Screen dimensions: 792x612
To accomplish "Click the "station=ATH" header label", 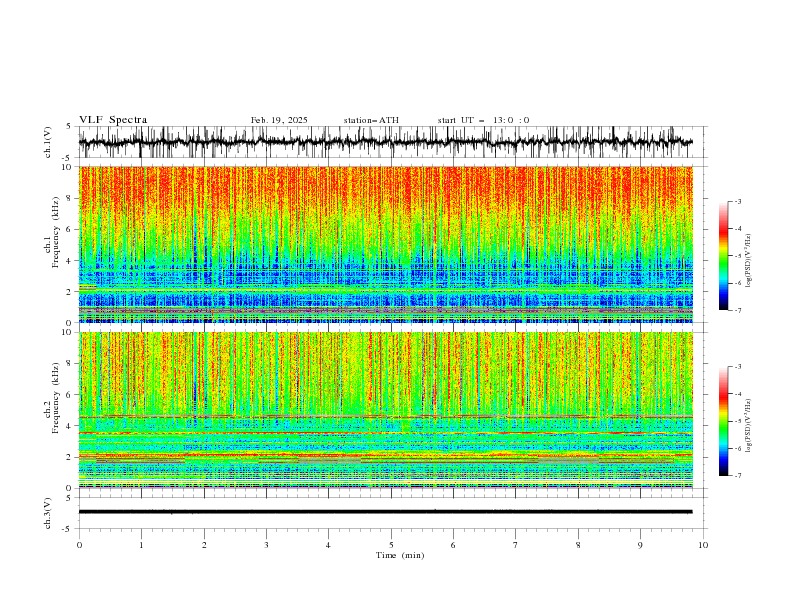I will [x=371, y=120].
